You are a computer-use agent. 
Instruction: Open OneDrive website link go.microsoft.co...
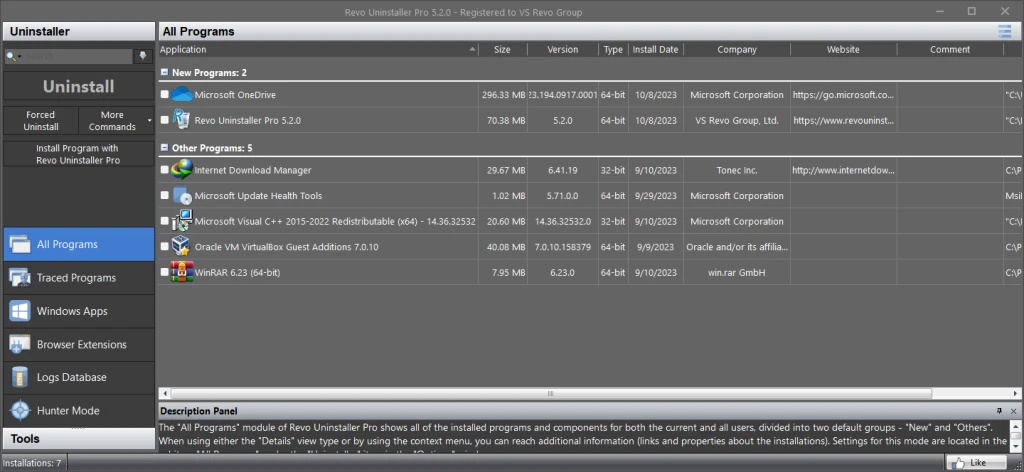coord(843,95)
